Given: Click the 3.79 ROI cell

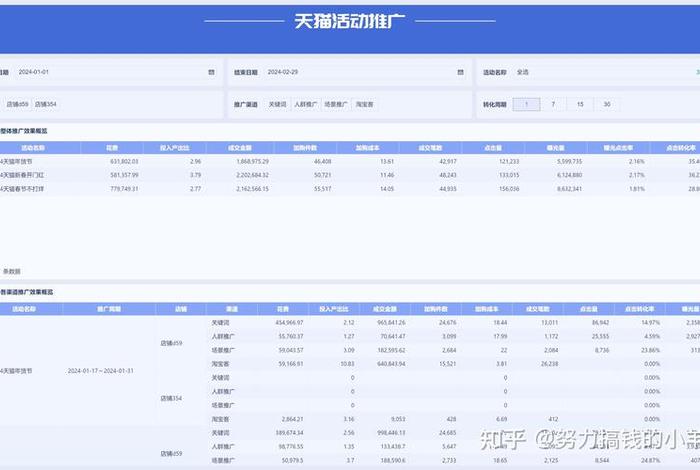Looking at the screenshot, I should 195,175.
